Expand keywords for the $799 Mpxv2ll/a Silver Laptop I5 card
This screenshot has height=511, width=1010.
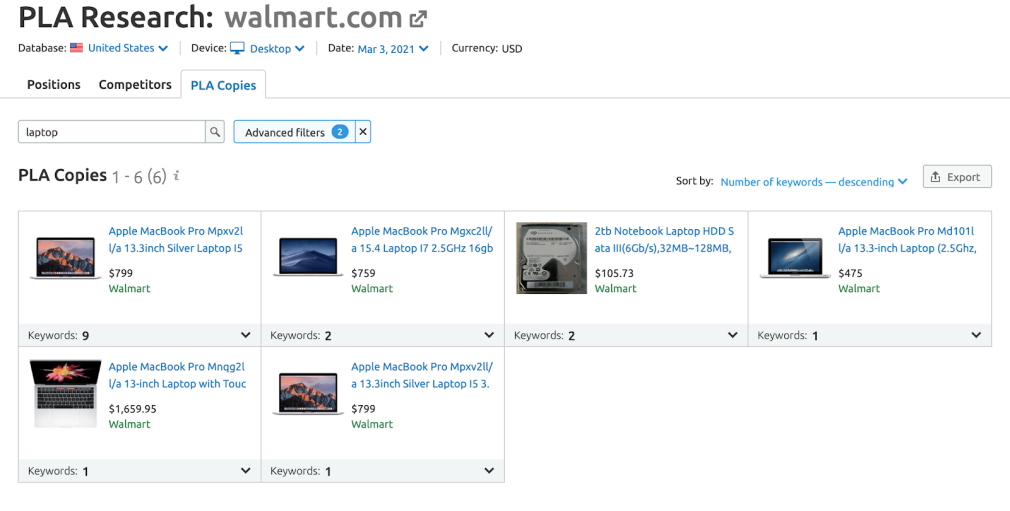click(x=246, y=335)
